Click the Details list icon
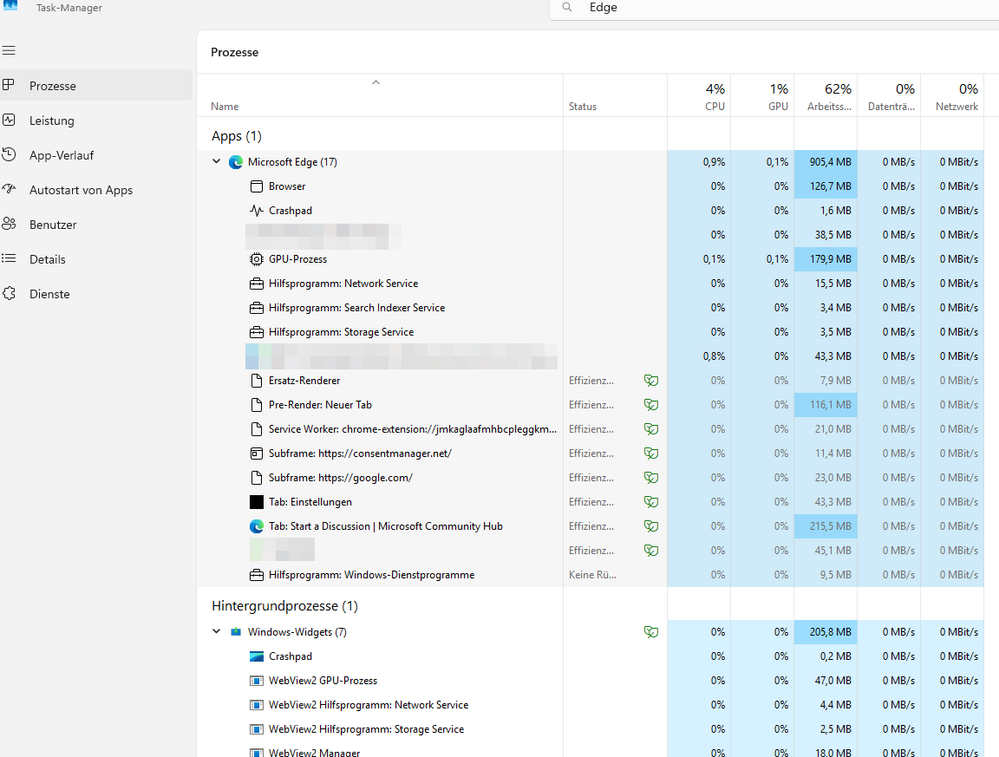 point(9,259)
